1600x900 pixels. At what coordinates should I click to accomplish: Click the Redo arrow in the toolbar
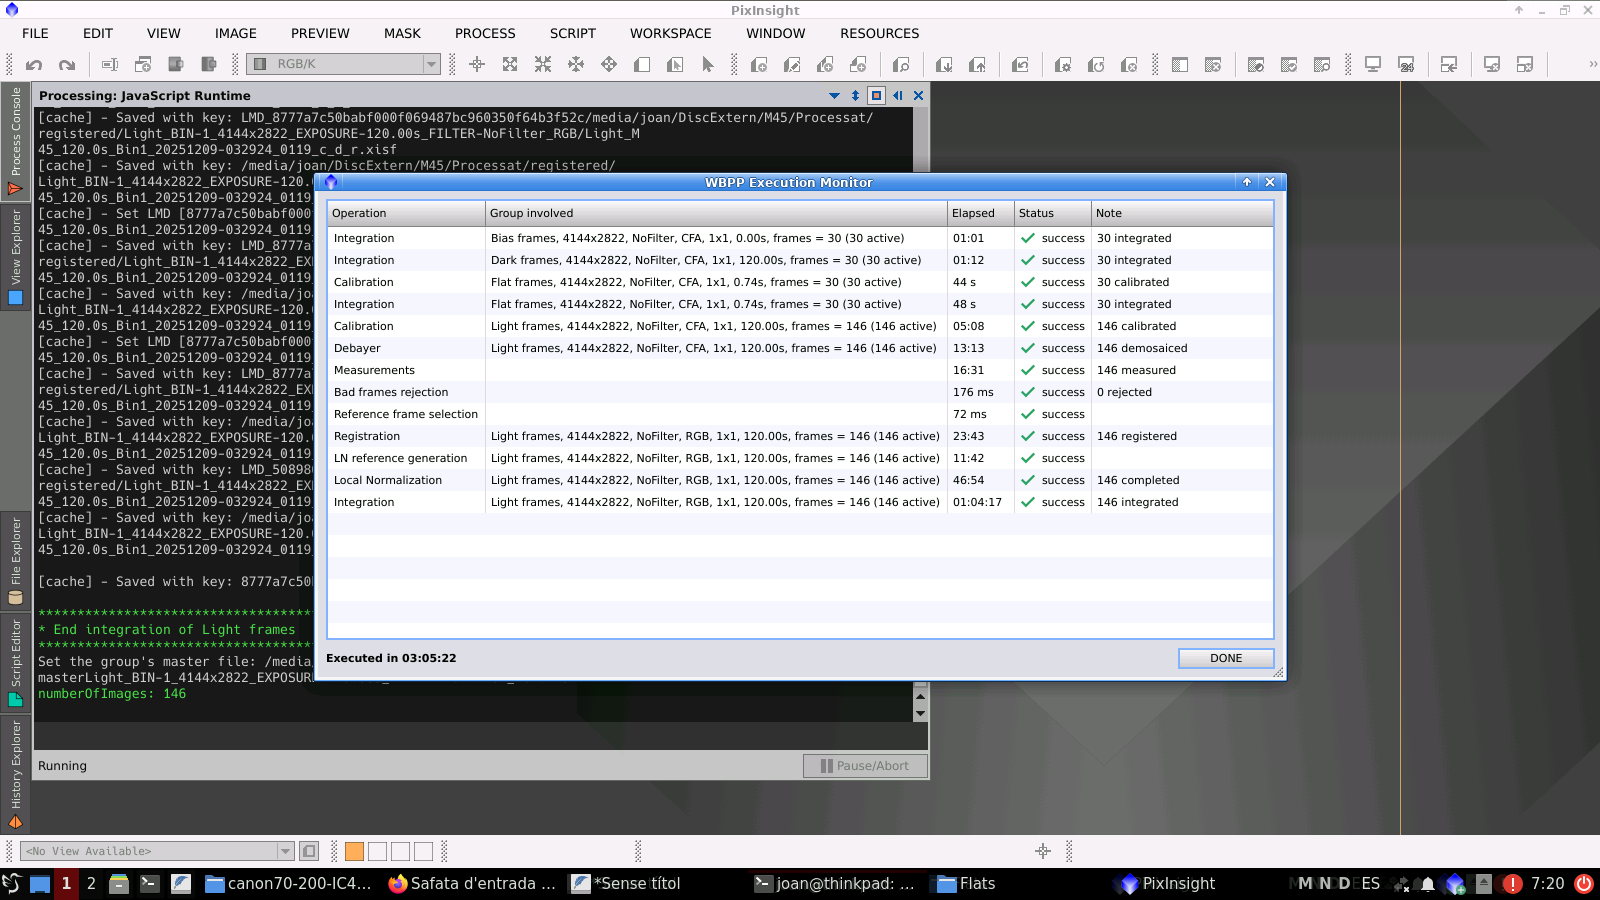point(67,65)
